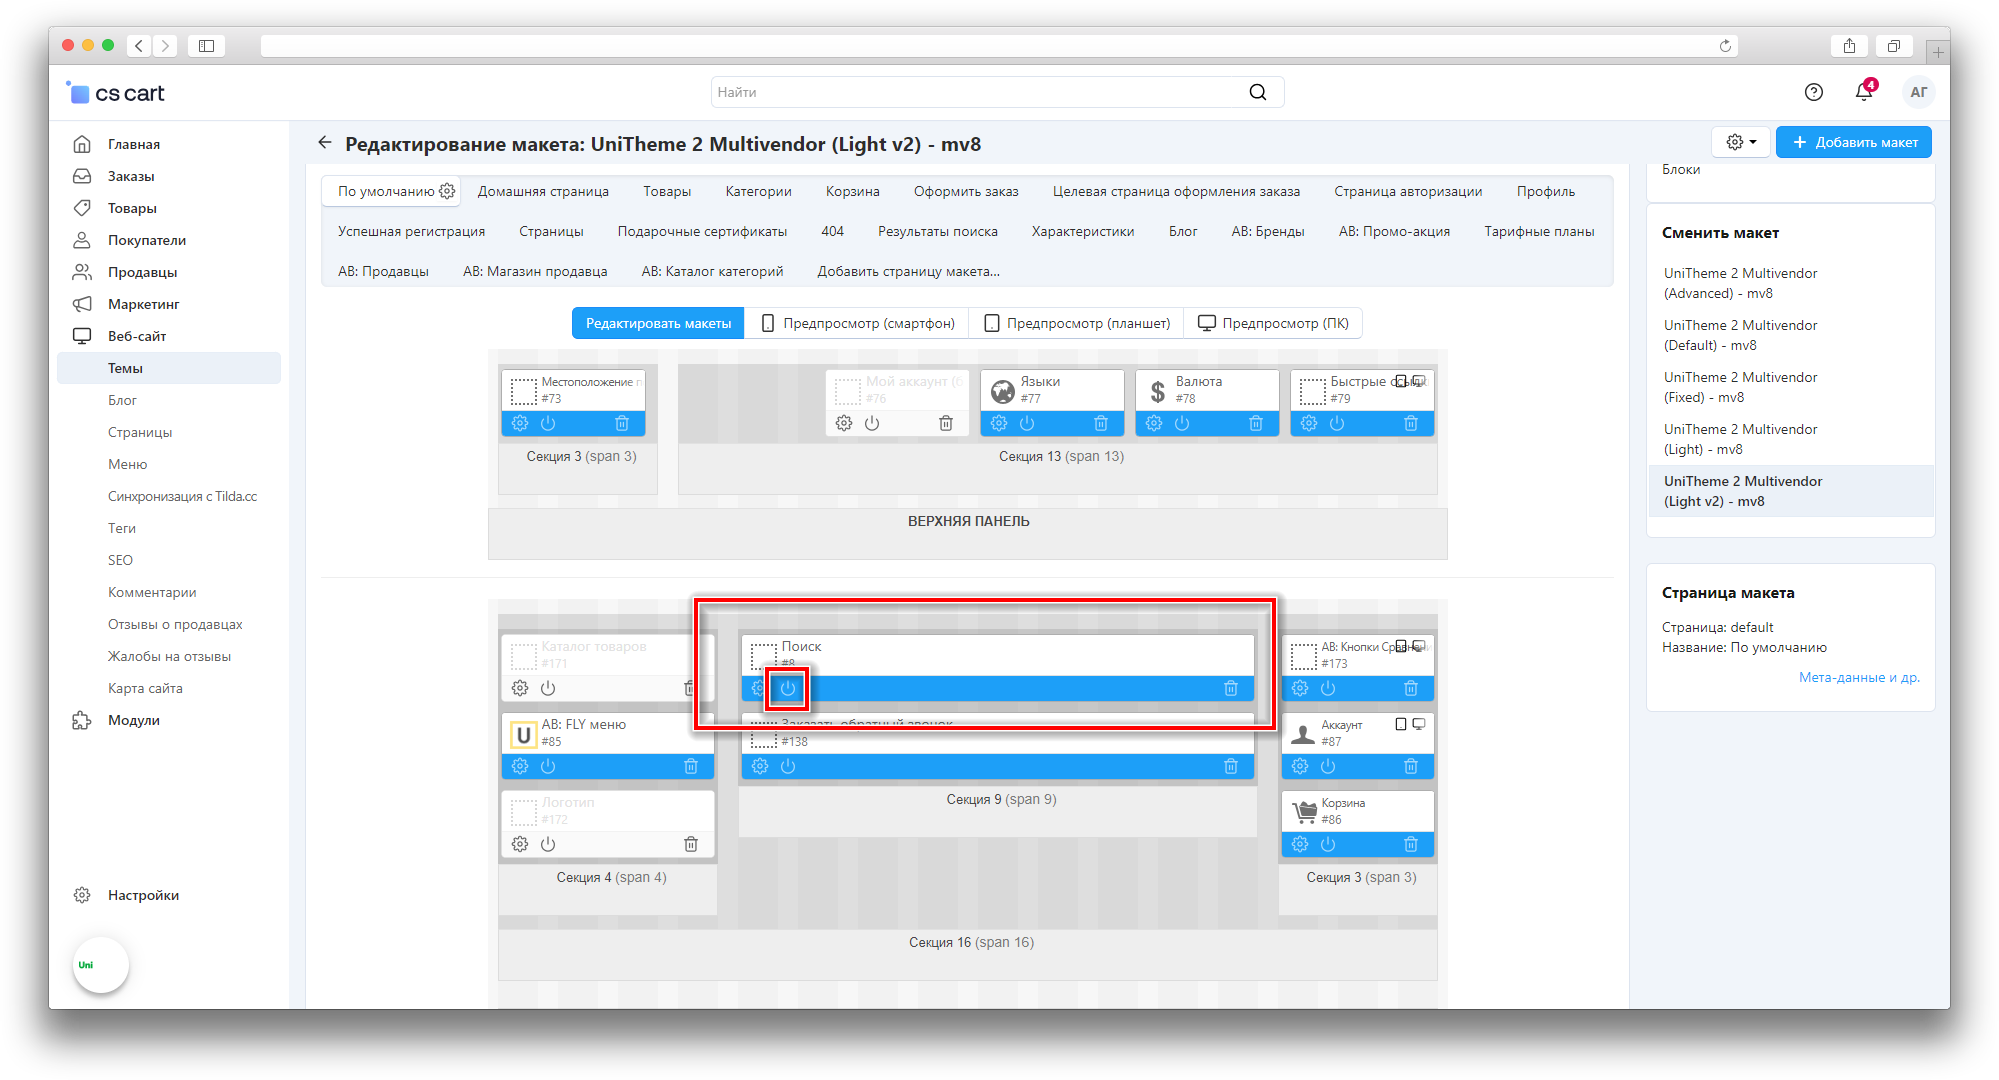Switch to Корзина layout page tab
Viewport: 1999px width, 1080px height.
pos(852,191)
